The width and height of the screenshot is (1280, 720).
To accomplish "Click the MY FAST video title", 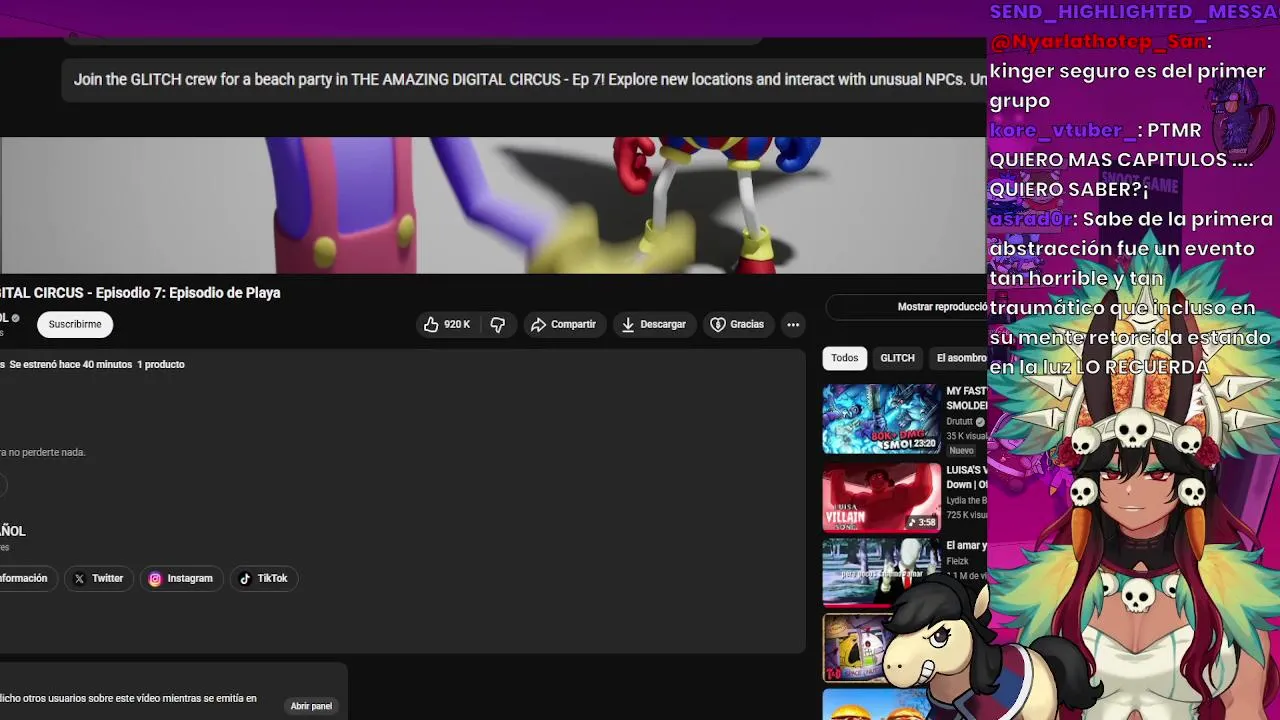I will [x=966, y=392].
